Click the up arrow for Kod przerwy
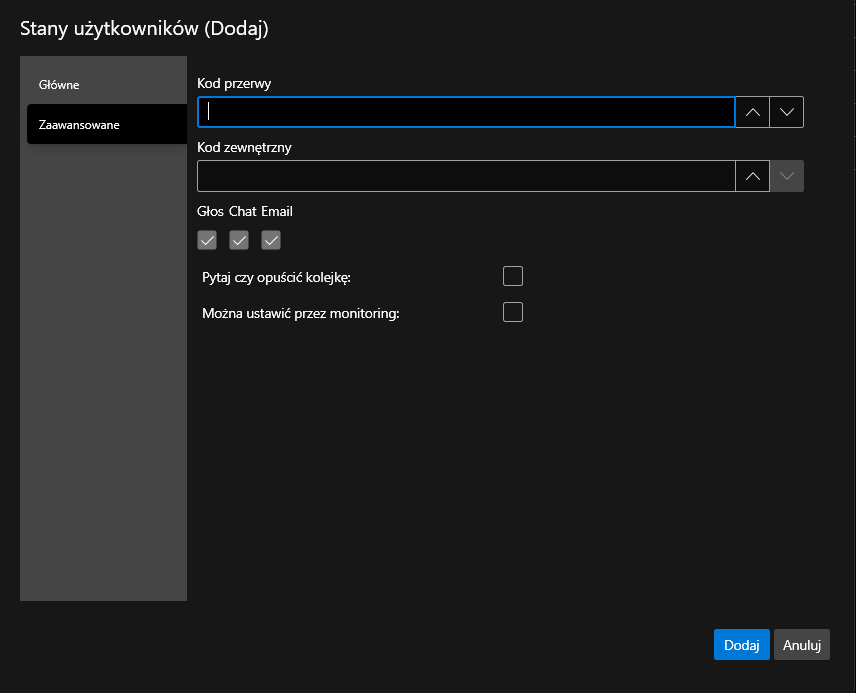The width and height of the screenshot is (856, 693). coord(752,112)
